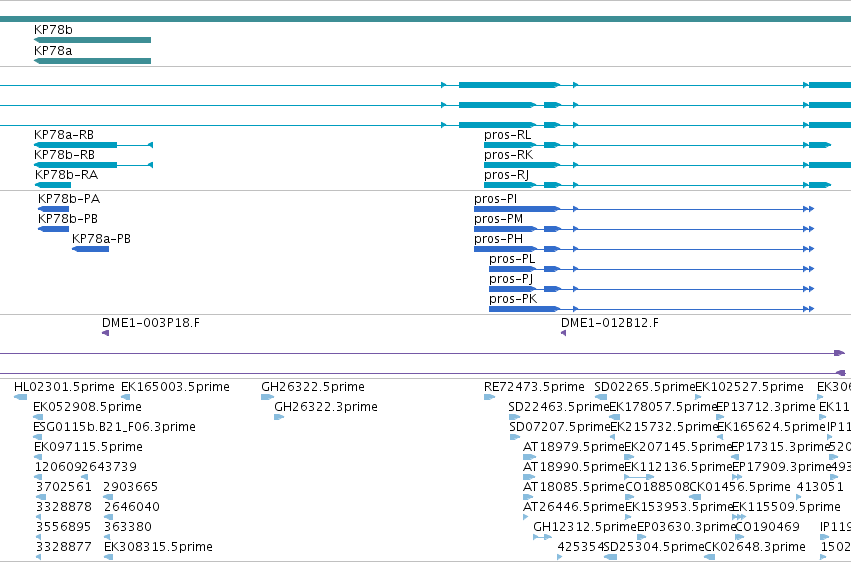
Task: Click the EK308315.5prime EST label
Action: [158, 547]
